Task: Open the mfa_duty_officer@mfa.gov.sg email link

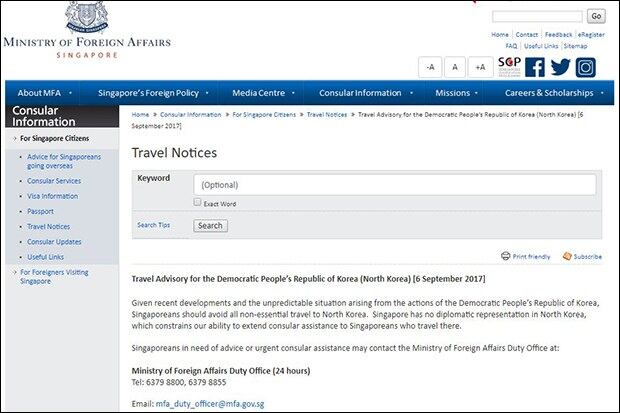Action: (210, 404)
